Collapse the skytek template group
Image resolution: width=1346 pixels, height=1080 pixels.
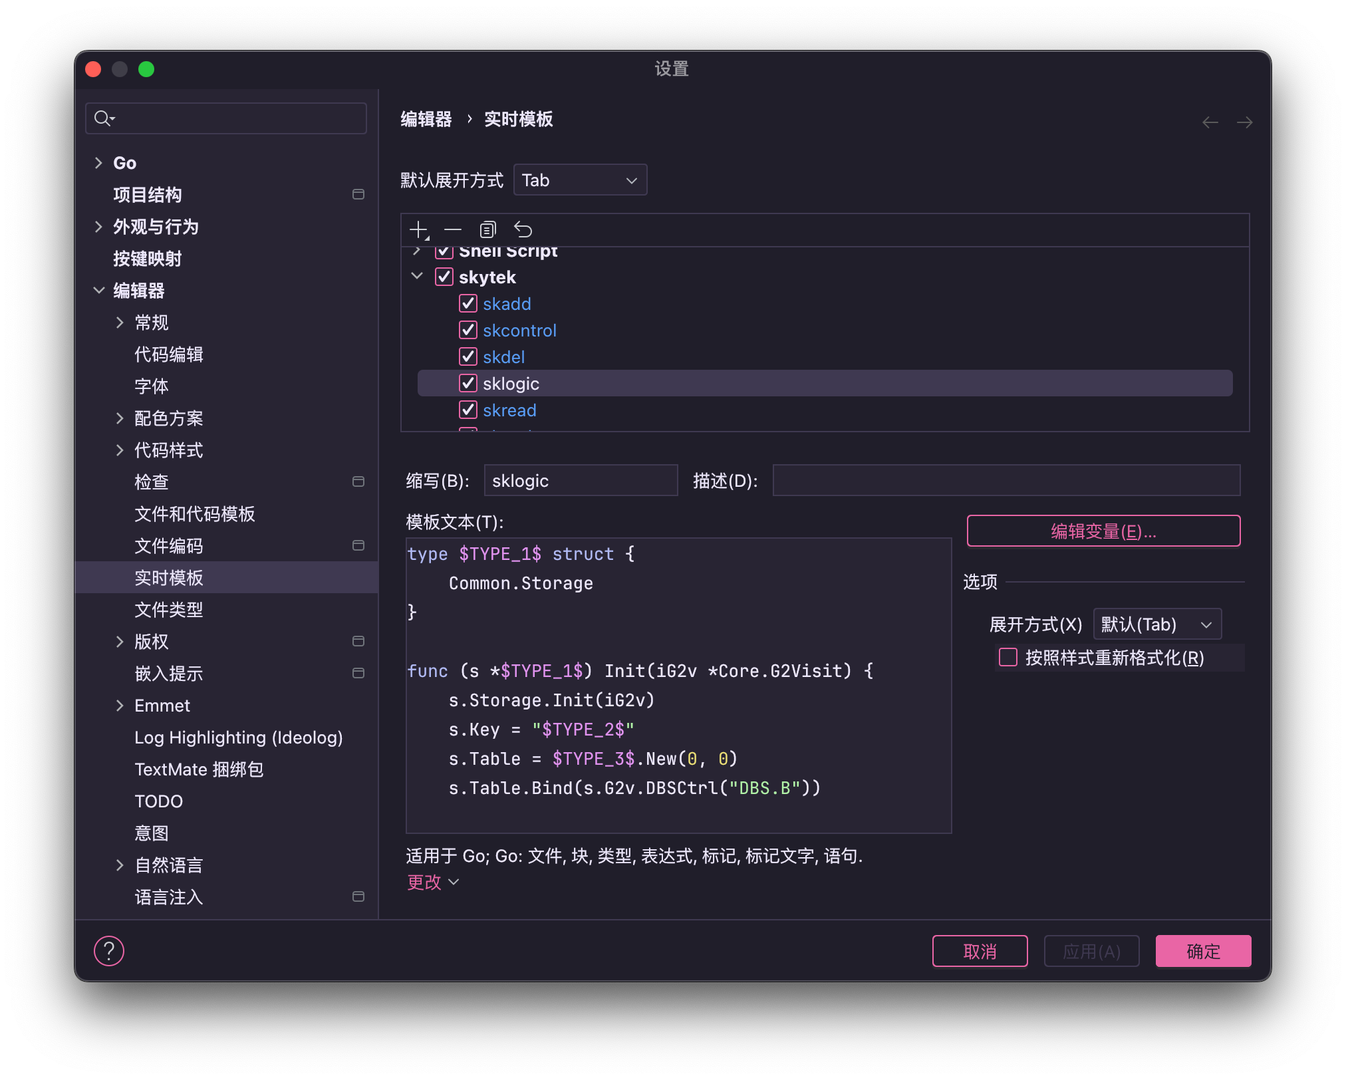click(x=417, y=276)
